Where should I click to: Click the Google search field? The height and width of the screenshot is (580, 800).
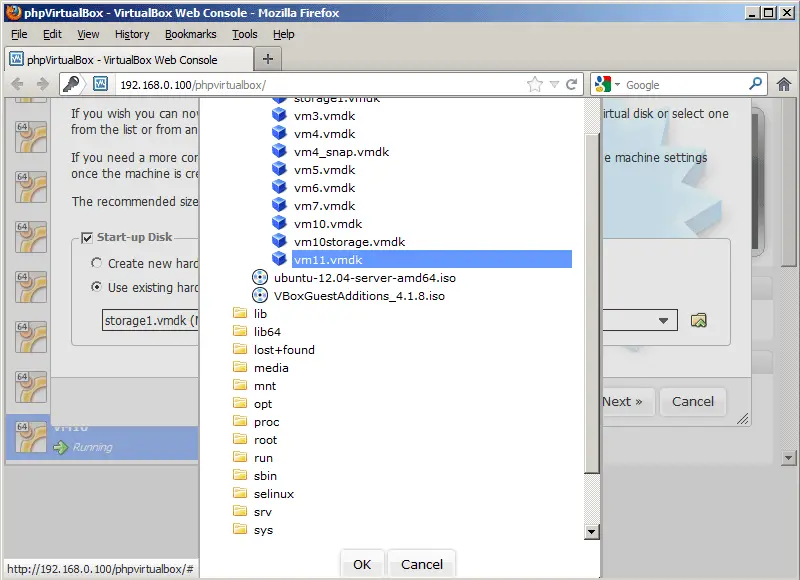pyautogui.click(x=685, y=85)
